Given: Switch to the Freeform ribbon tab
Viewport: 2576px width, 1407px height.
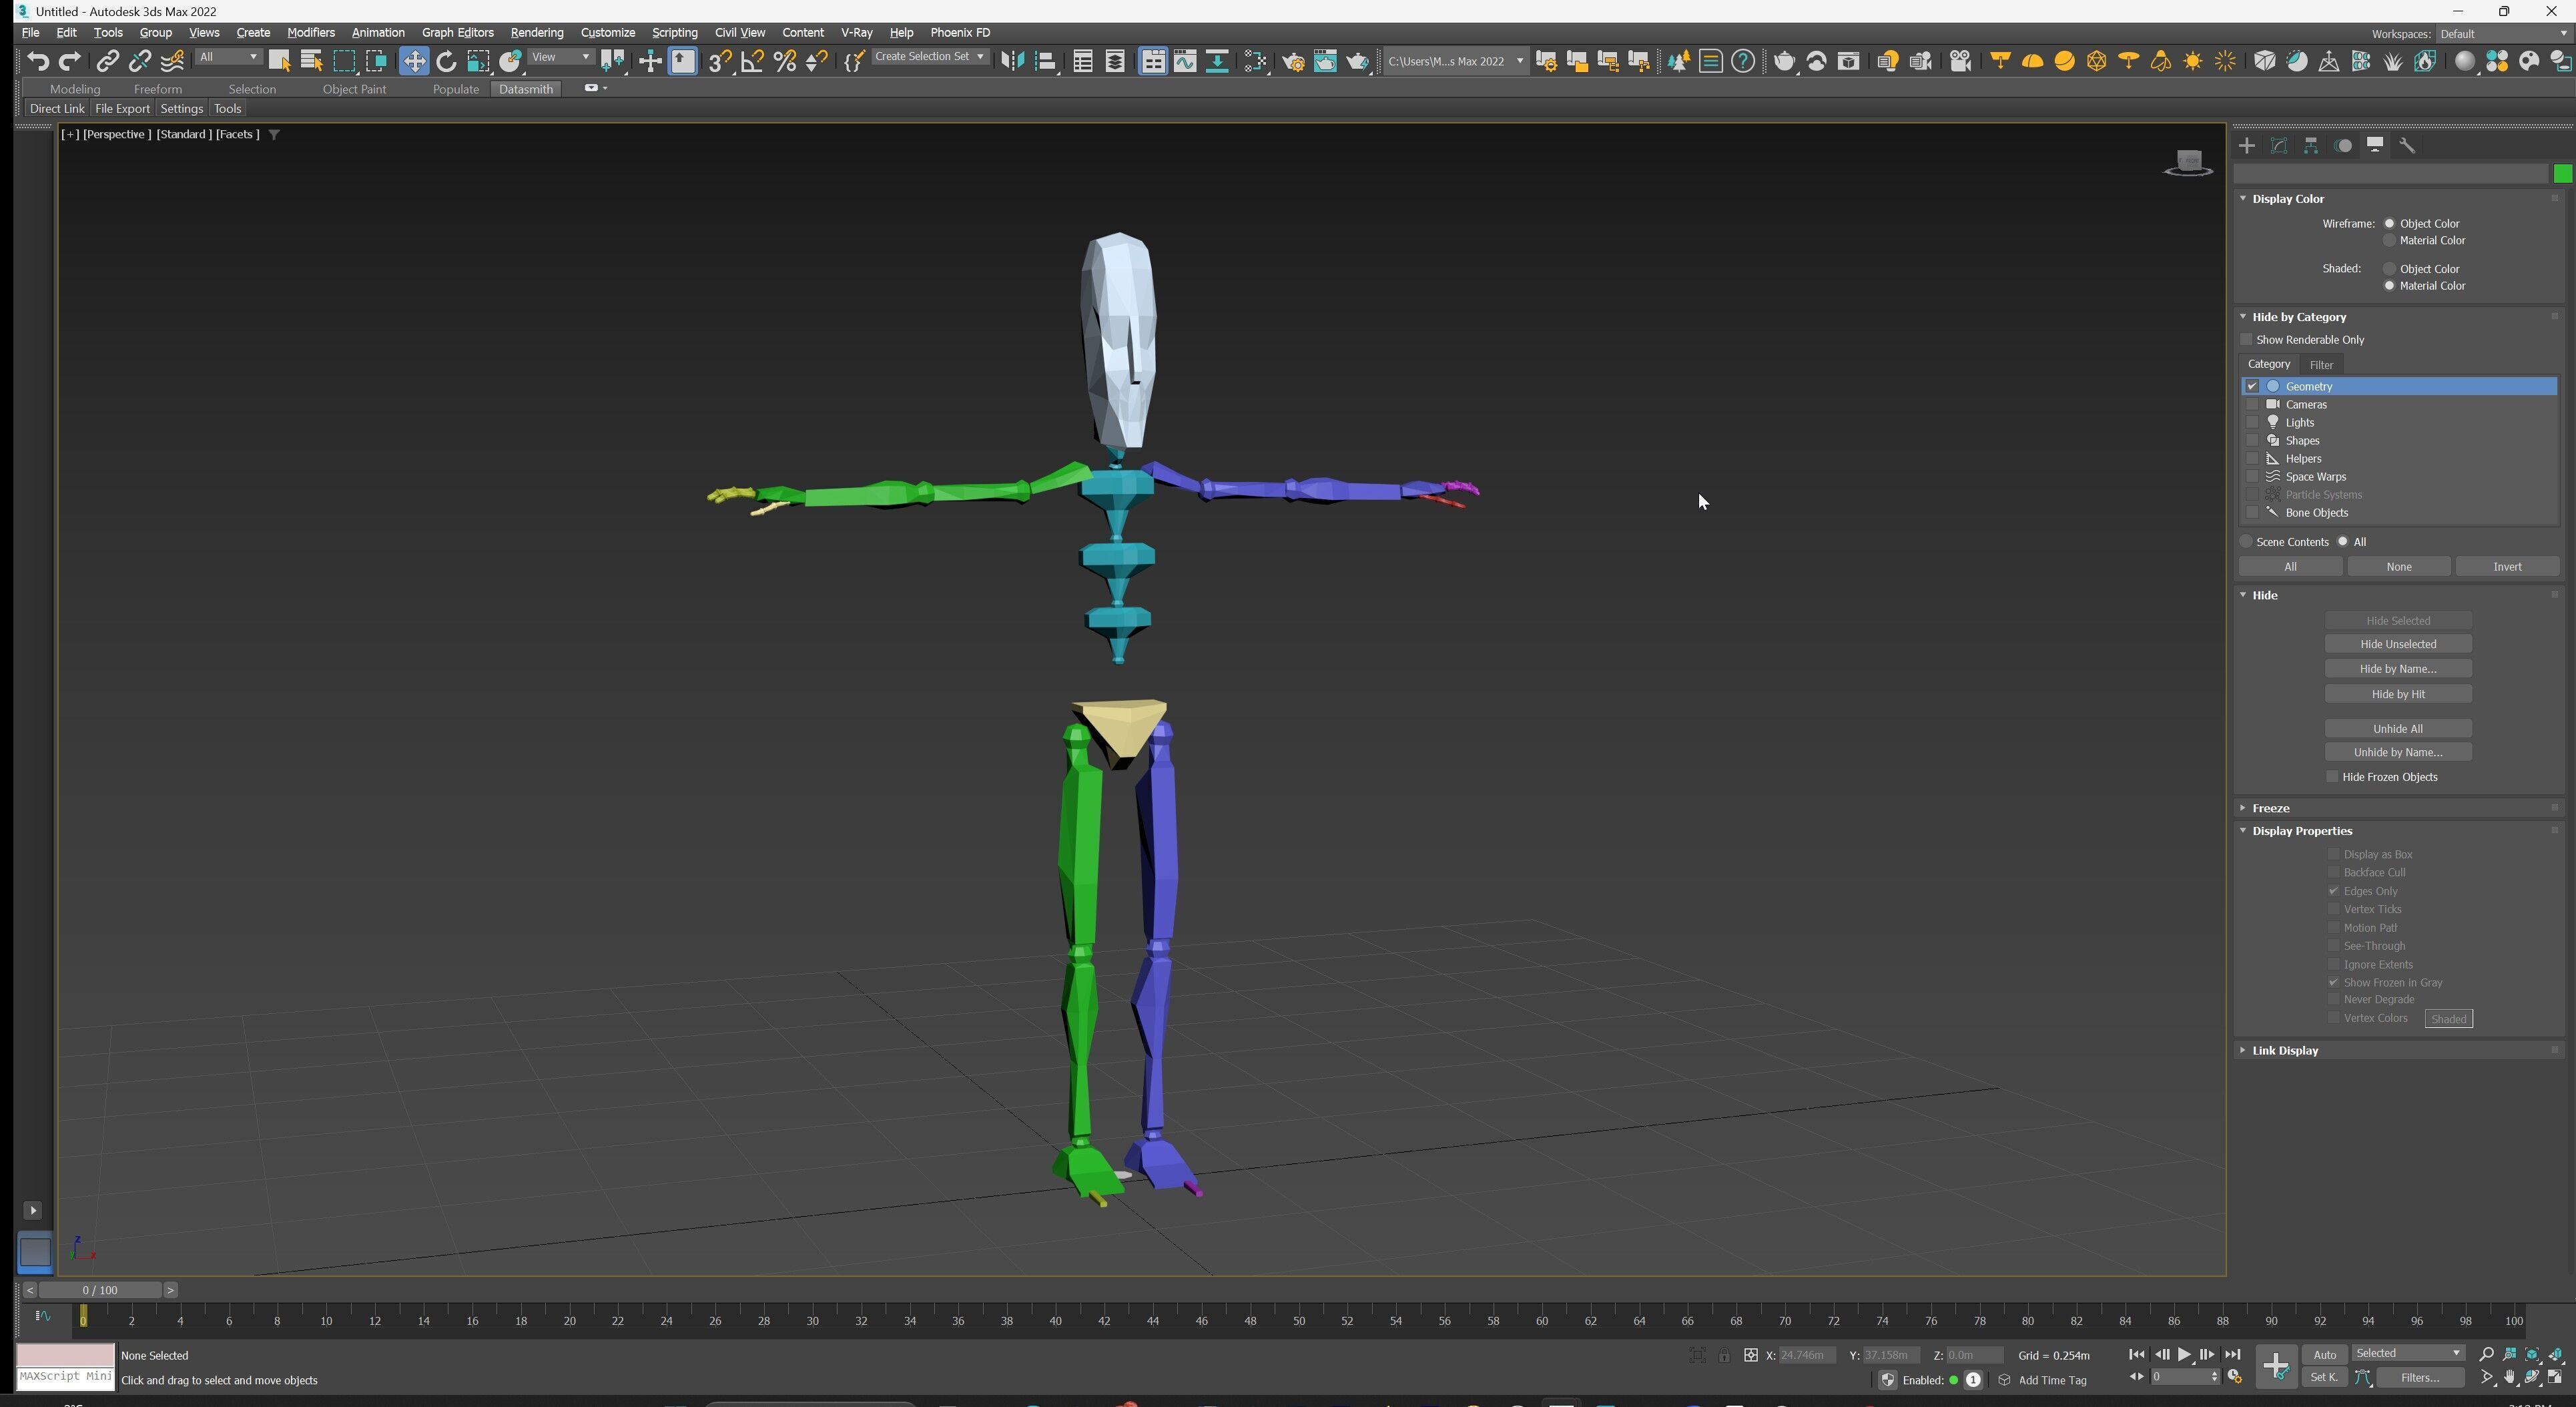Looking at the screenshot, I should point(157,89).
